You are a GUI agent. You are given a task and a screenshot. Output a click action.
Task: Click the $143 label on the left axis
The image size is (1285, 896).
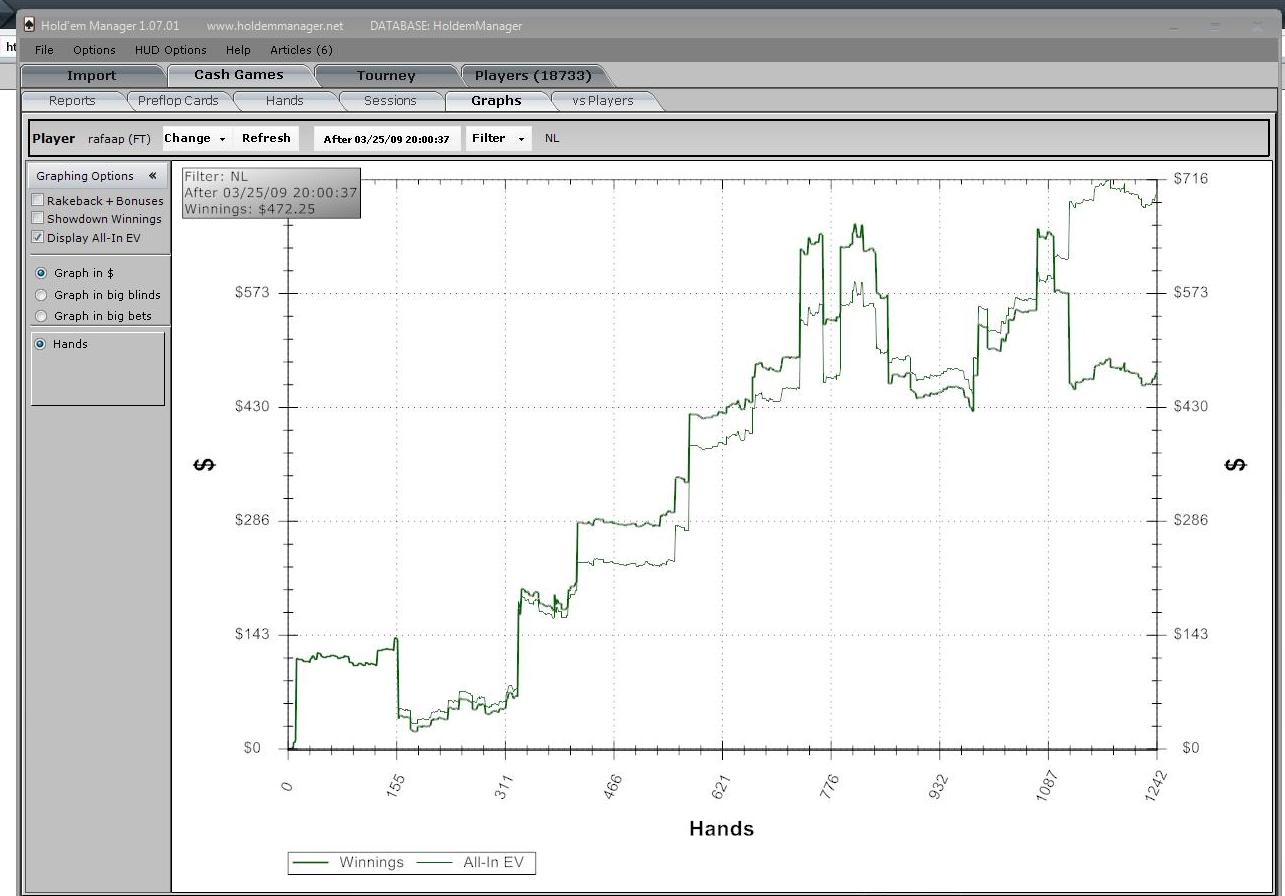pos(252,634)
